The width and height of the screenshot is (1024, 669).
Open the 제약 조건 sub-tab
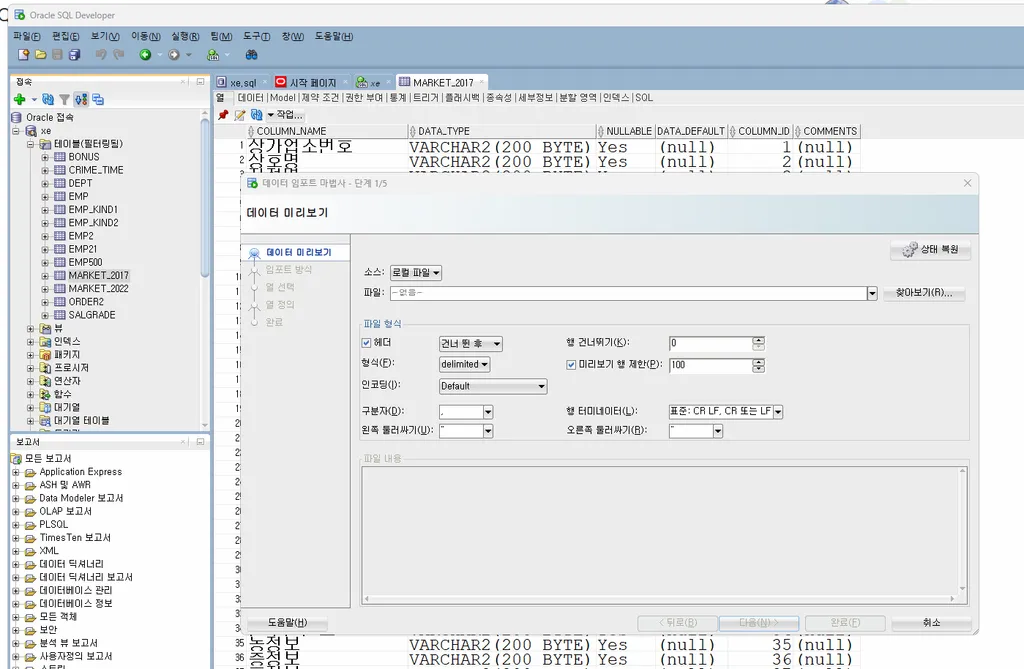pos(320,97)
